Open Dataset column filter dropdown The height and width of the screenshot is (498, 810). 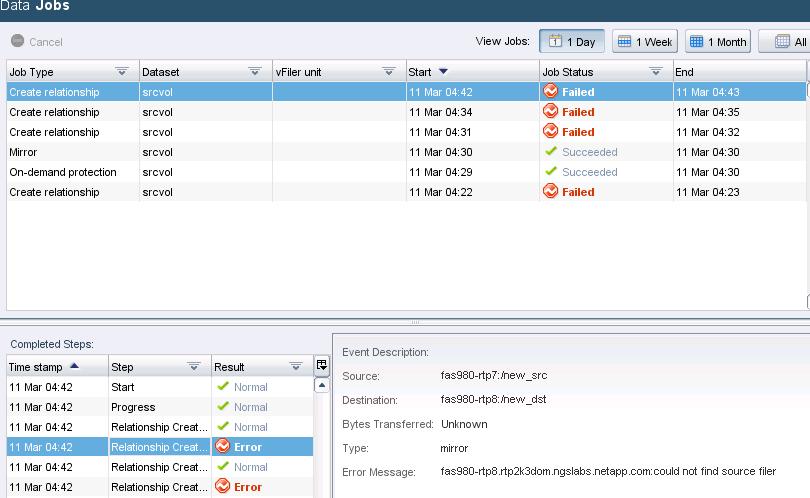(x=255, y=72)
